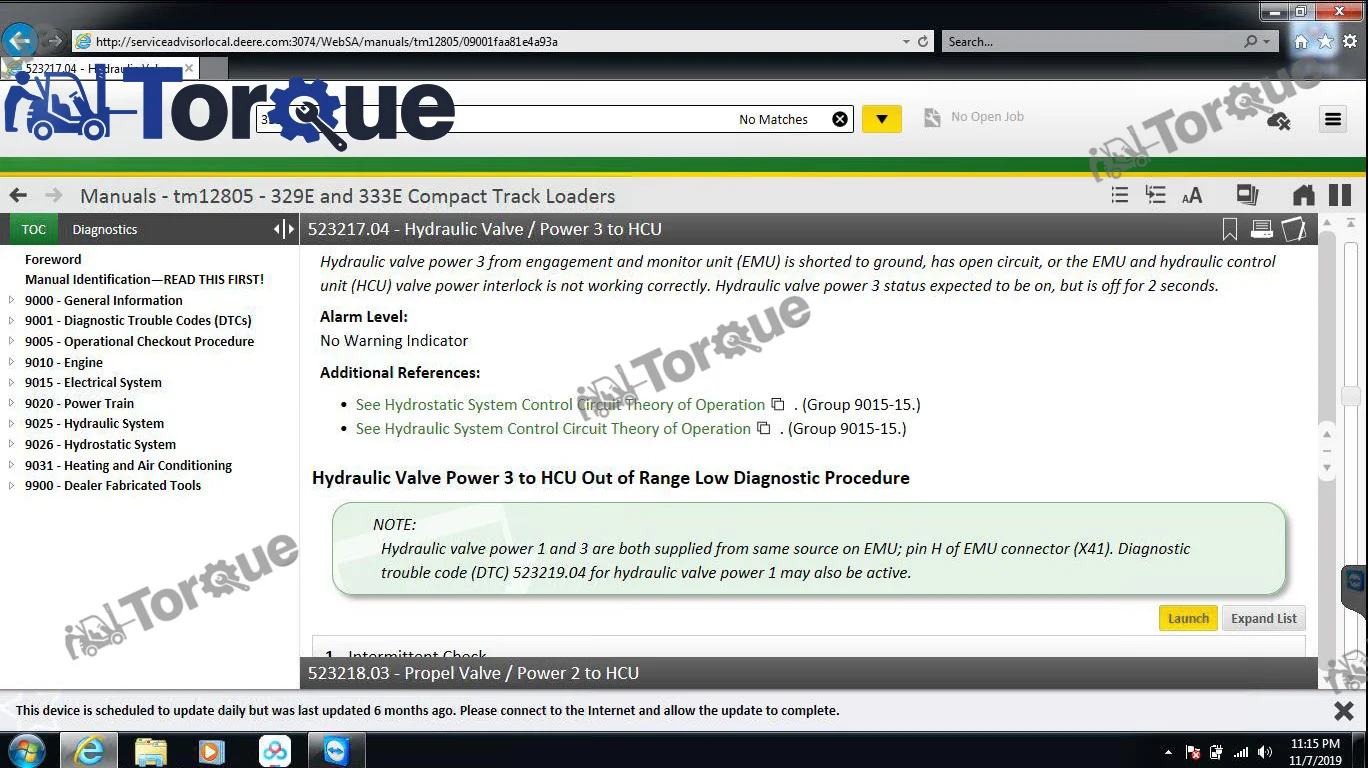Open Manual Identification—READ THIS FIRST!

144,279
